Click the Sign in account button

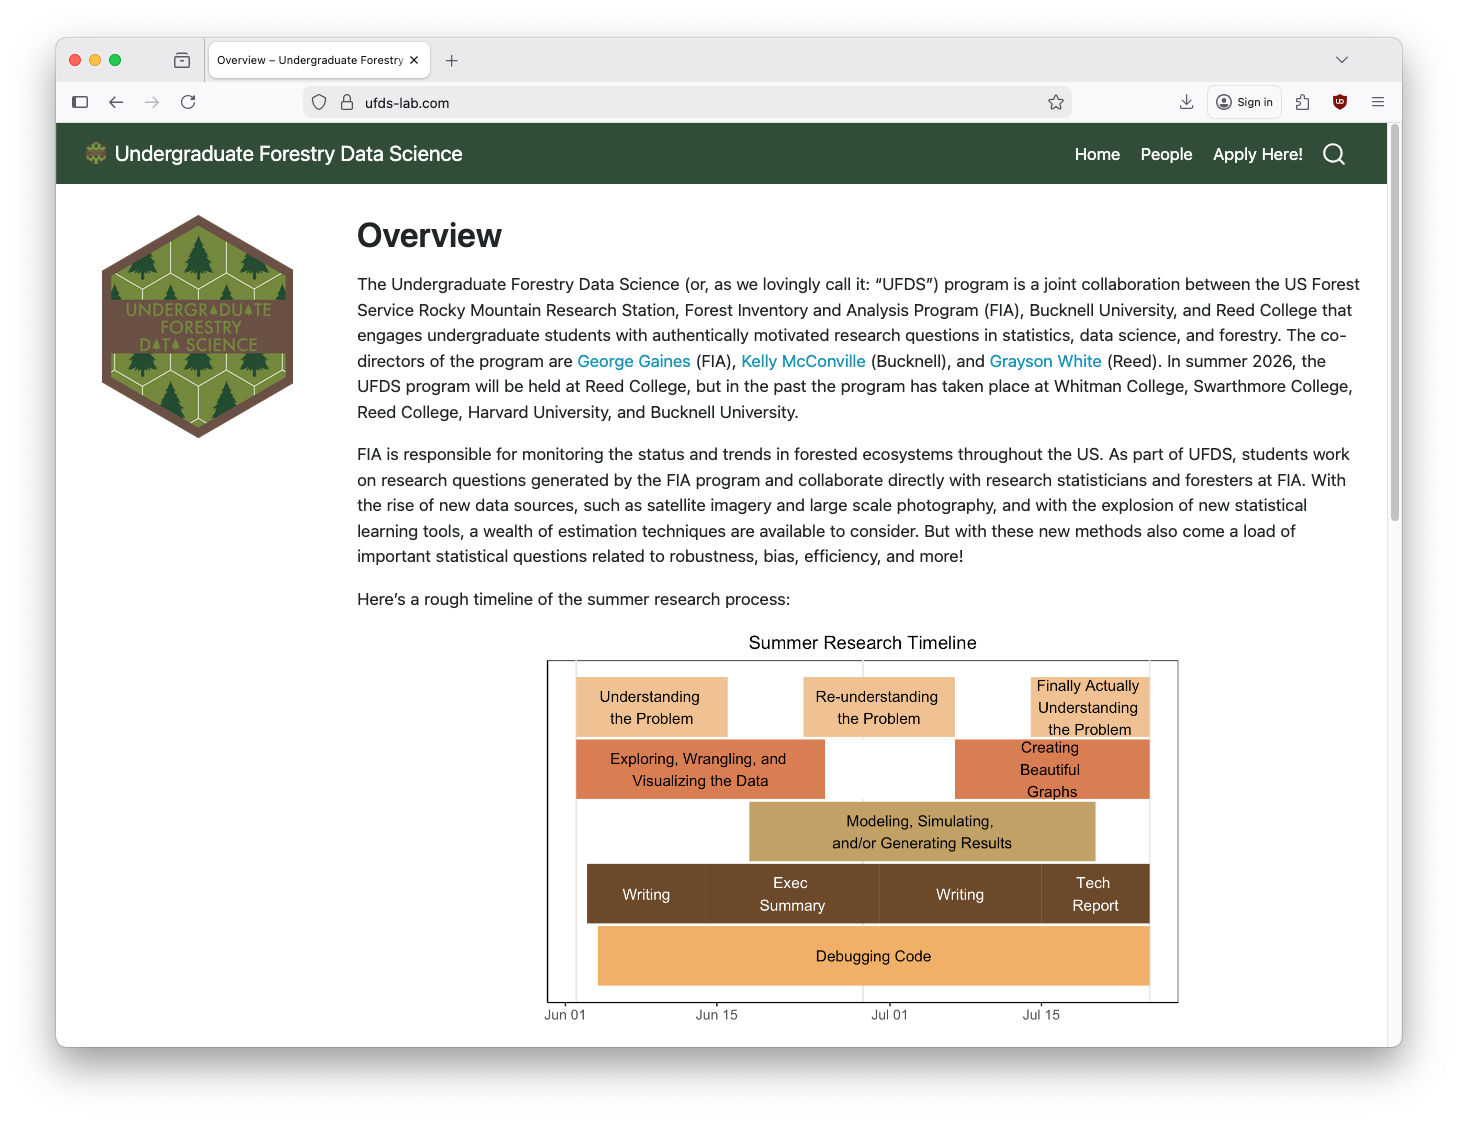click(1244, 102)
